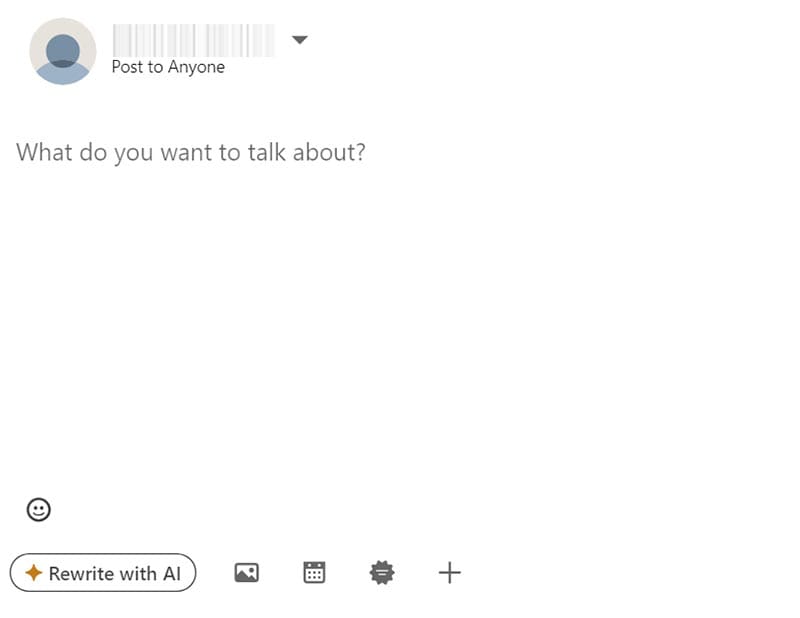Open the schedule post calendar icon
This screenshot has height=618, width=800.
coord(314,573)
